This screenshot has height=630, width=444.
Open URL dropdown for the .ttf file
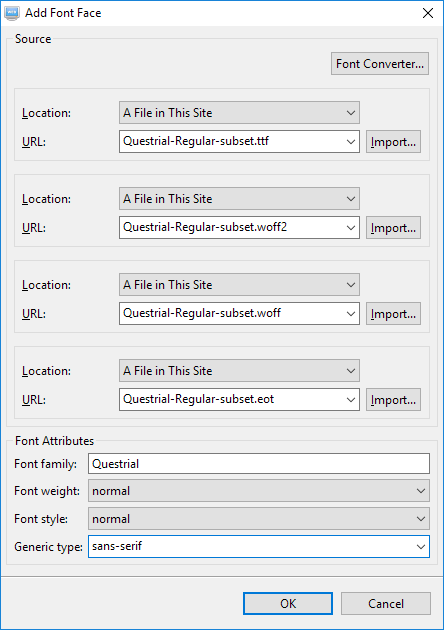coord(350,141)
